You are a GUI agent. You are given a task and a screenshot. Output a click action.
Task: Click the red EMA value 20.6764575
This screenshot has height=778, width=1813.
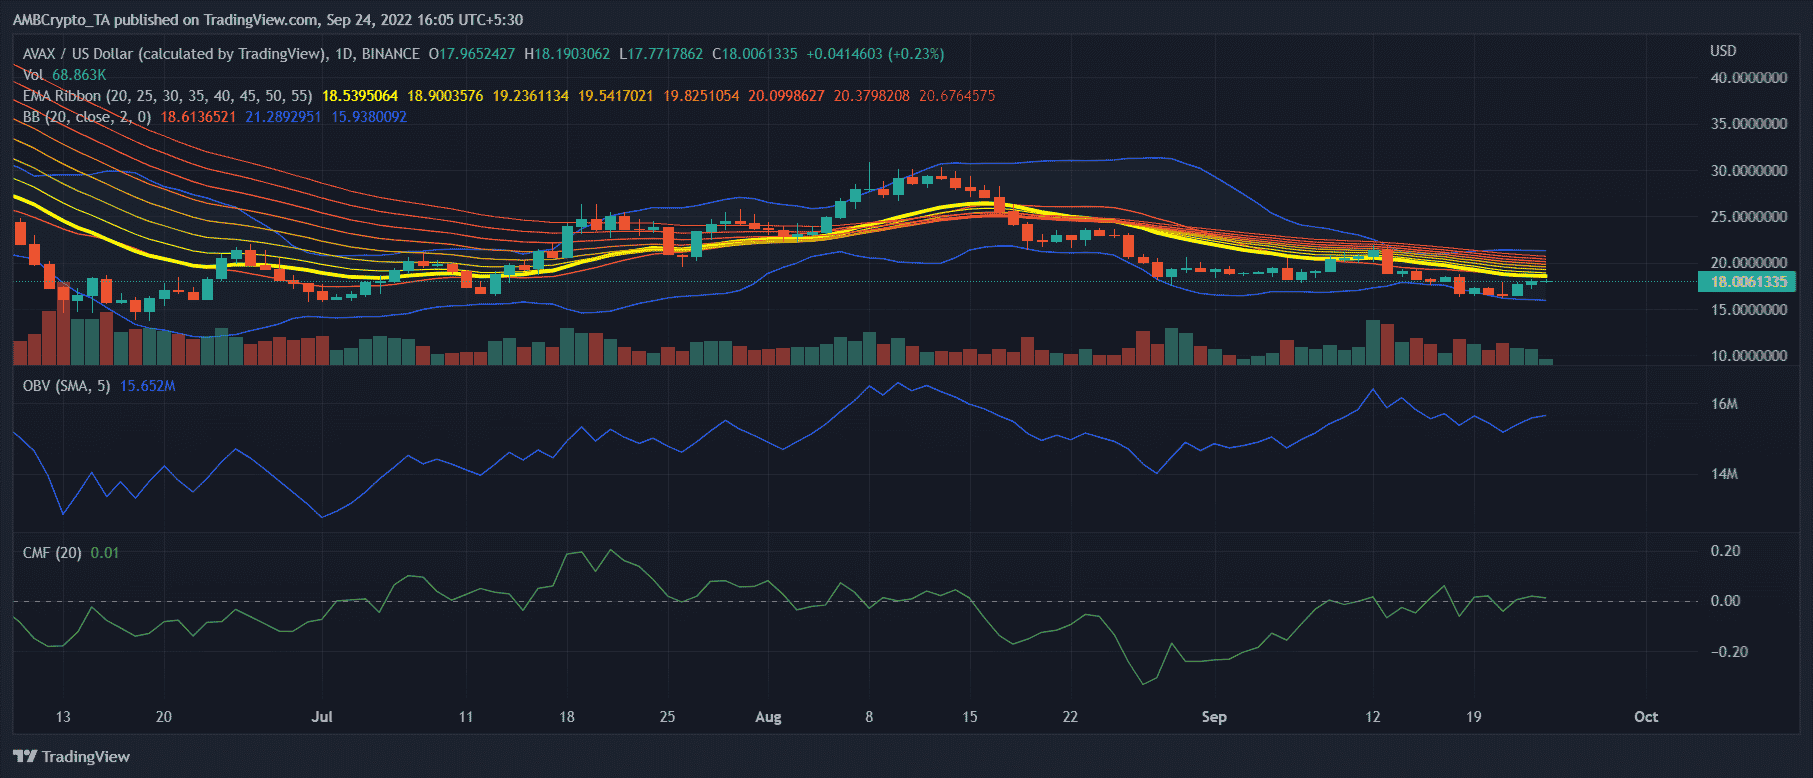click(956, 96)
